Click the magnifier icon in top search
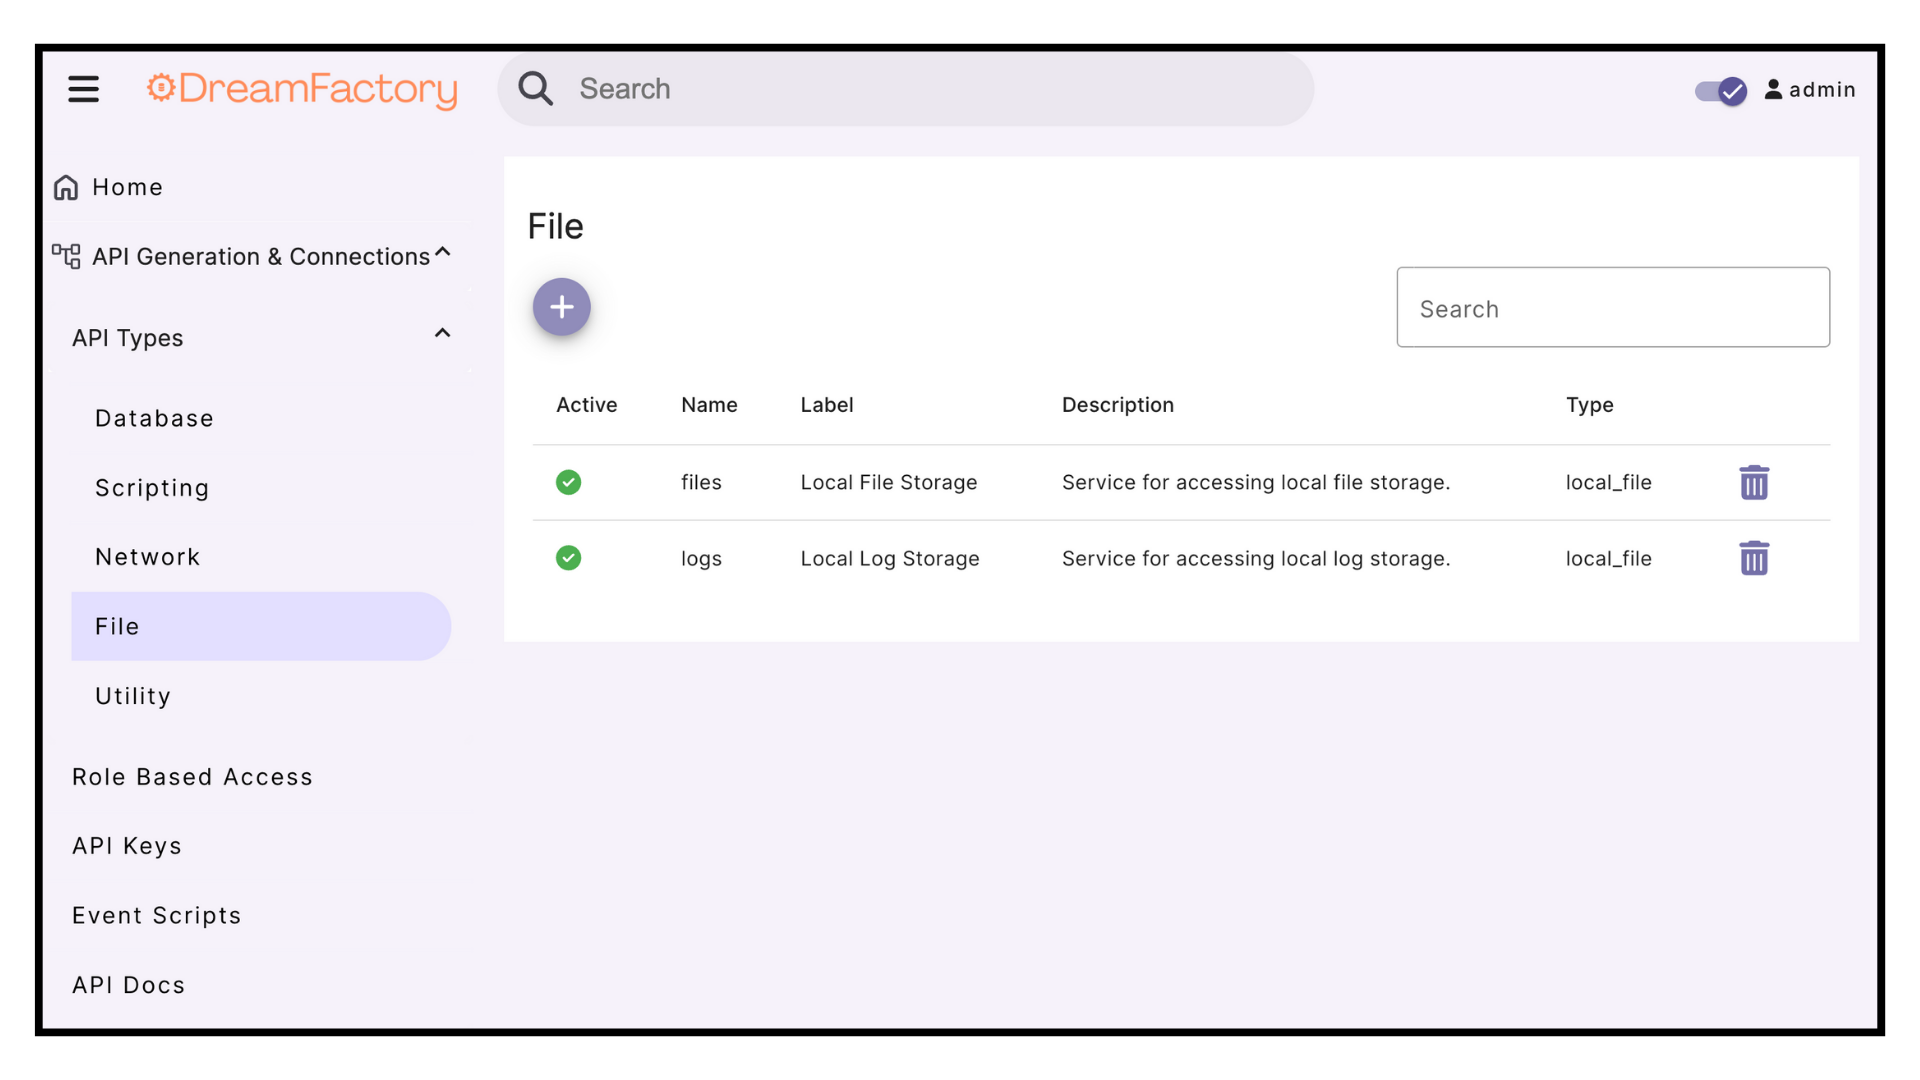The height and width of the screenshot is (1080, 1920). pyautogui.click(x=536, y=89)
